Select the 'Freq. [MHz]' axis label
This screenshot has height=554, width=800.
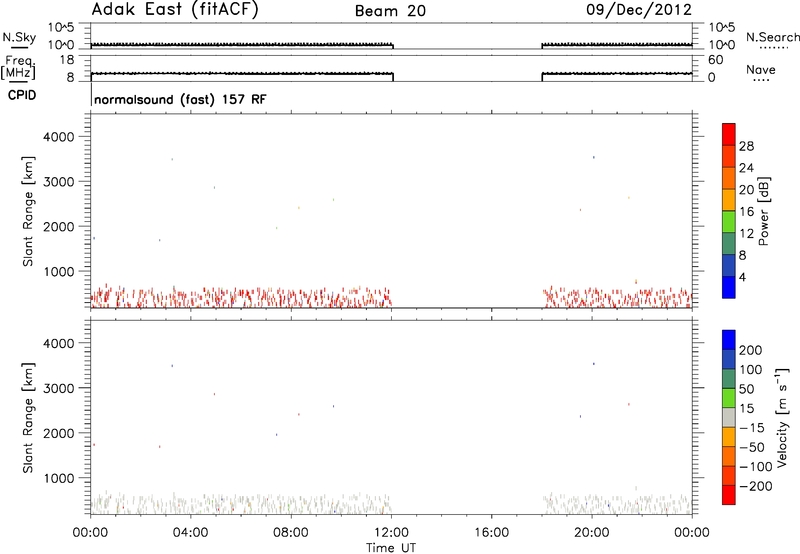18,67
